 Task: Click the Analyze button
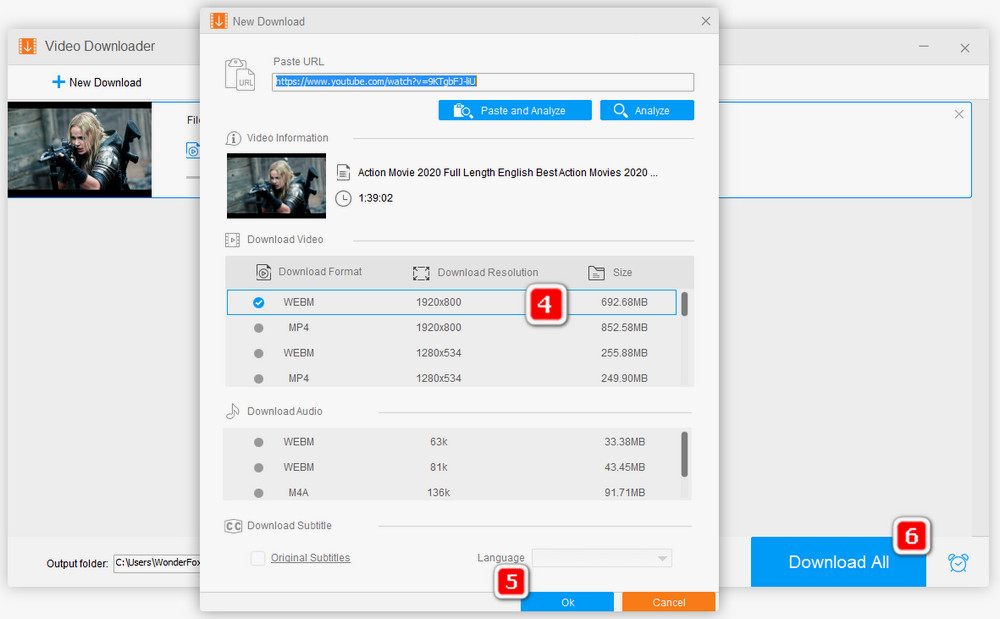(646, 110)
